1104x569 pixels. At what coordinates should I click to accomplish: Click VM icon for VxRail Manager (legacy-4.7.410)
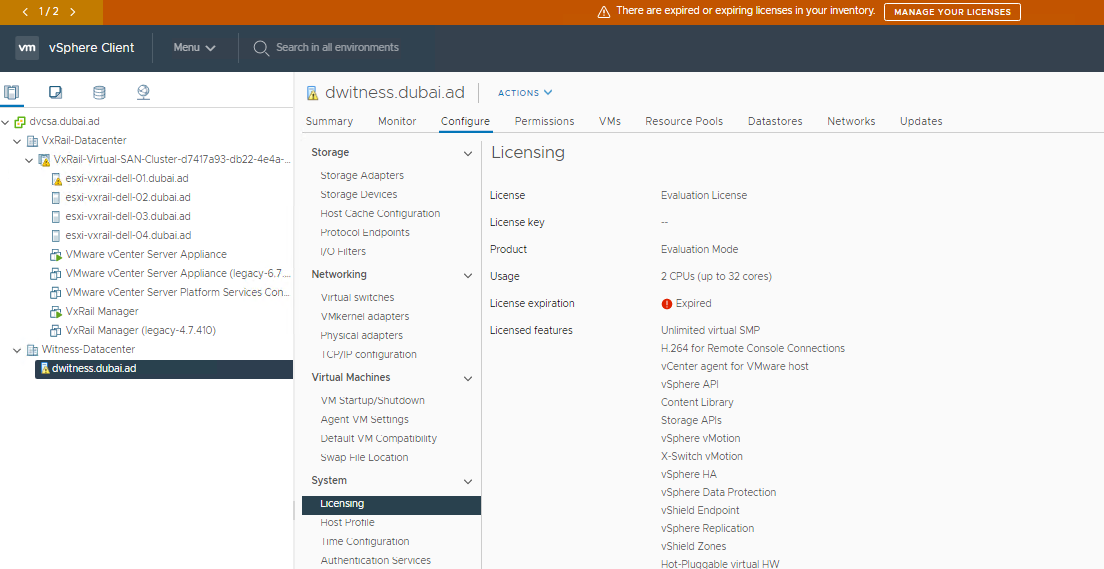tap(56, 330)
